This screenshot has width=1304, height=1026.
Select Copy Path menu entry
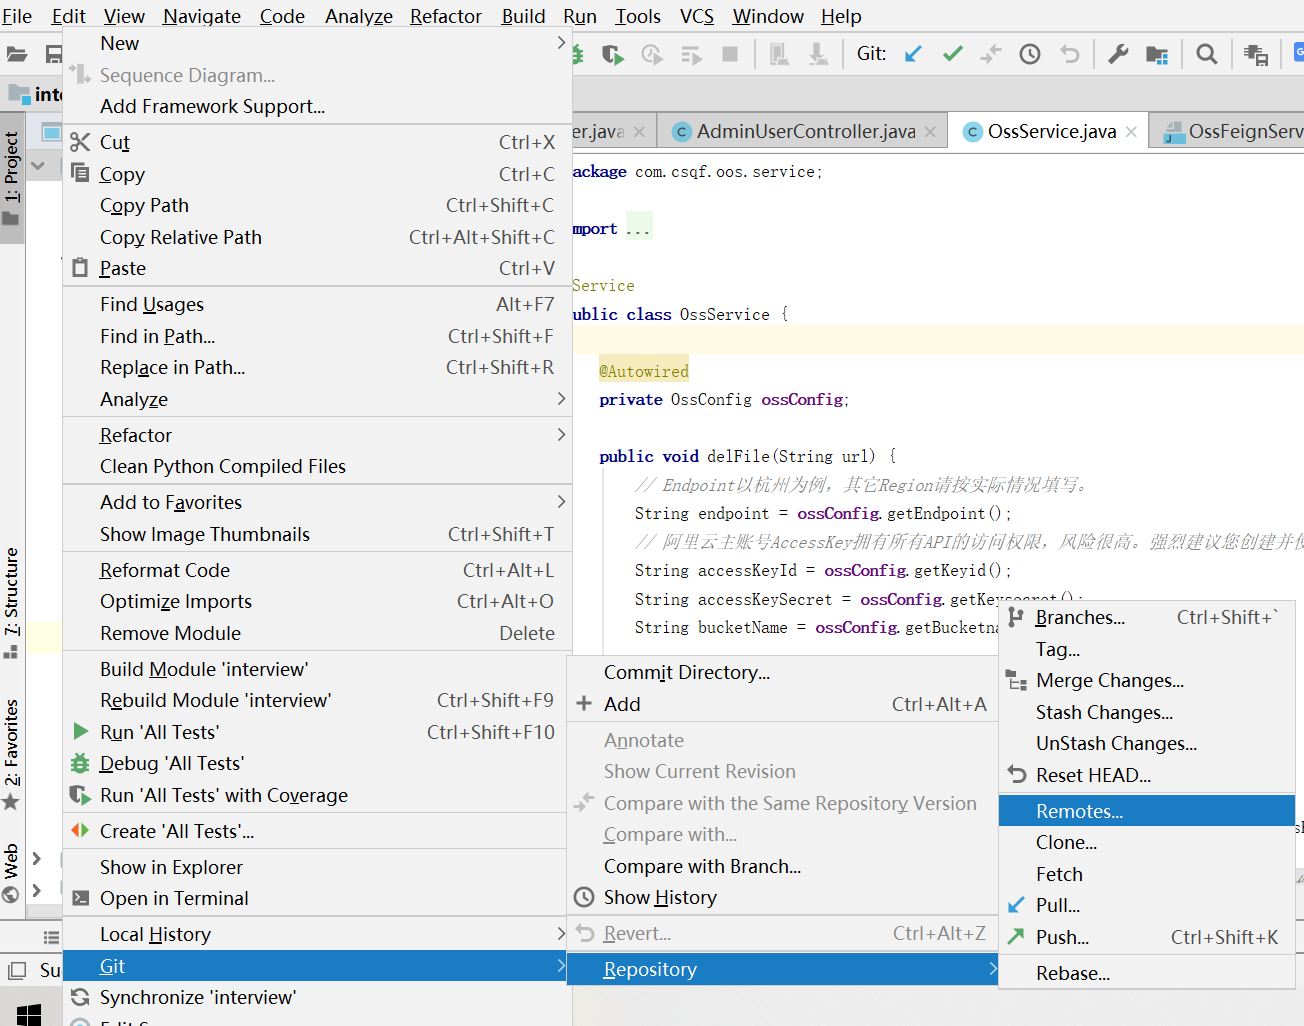[317, 205]
